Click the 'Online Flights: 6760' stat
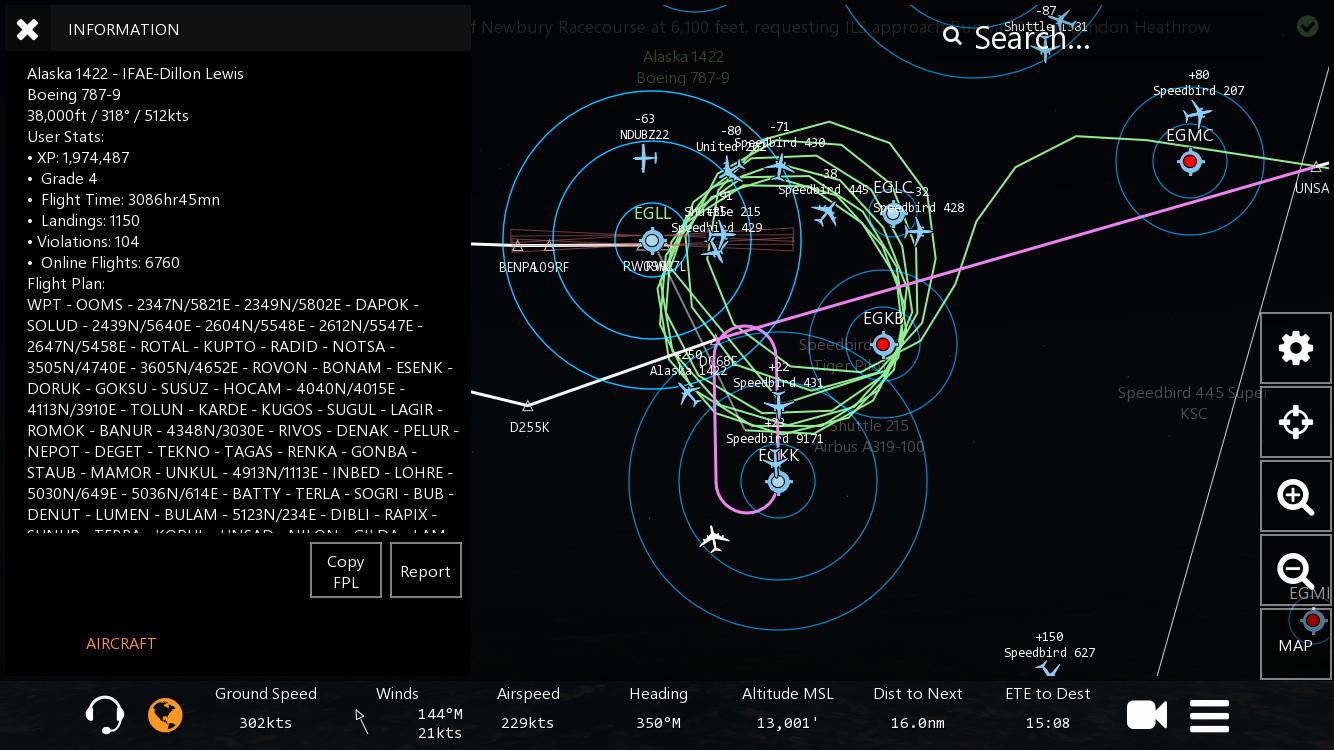The width and height of the screenshot is (1334, 750). pyautogui.click(x=103, y=262)
